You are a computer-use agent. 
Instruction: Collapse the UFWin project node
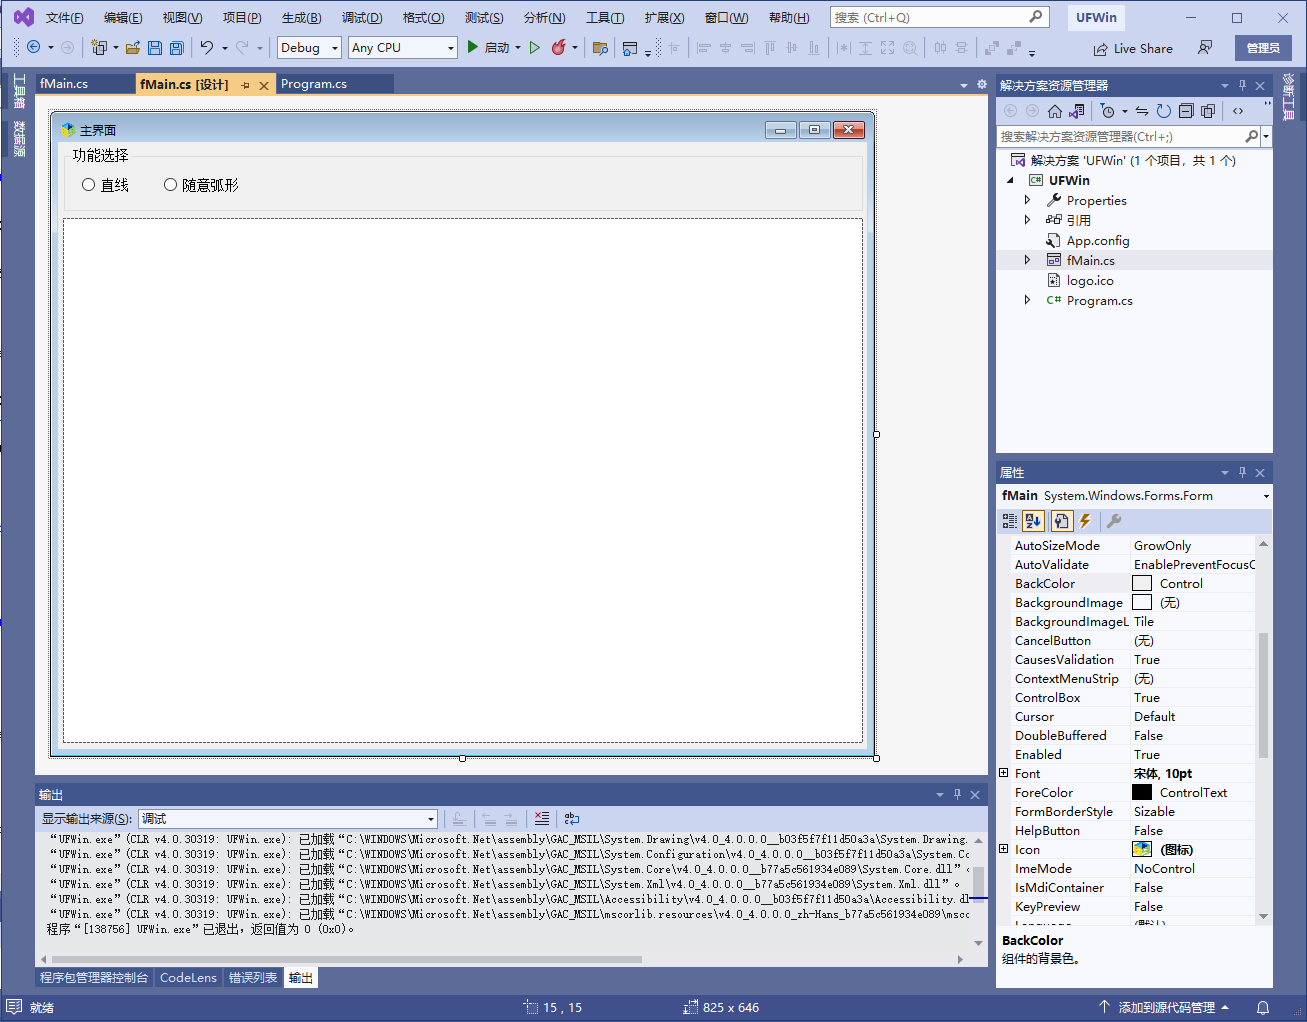[x=1010, y=180]
